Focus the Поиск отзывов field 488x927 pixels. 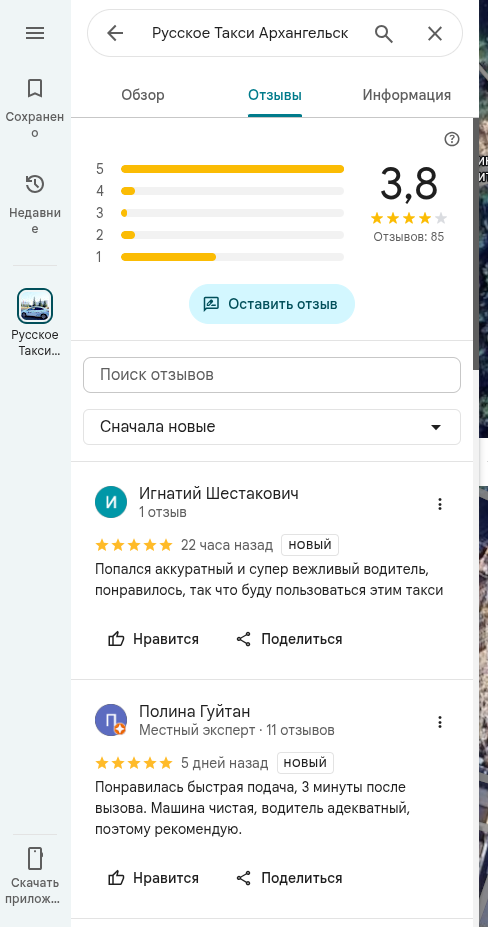click(272, 375)
